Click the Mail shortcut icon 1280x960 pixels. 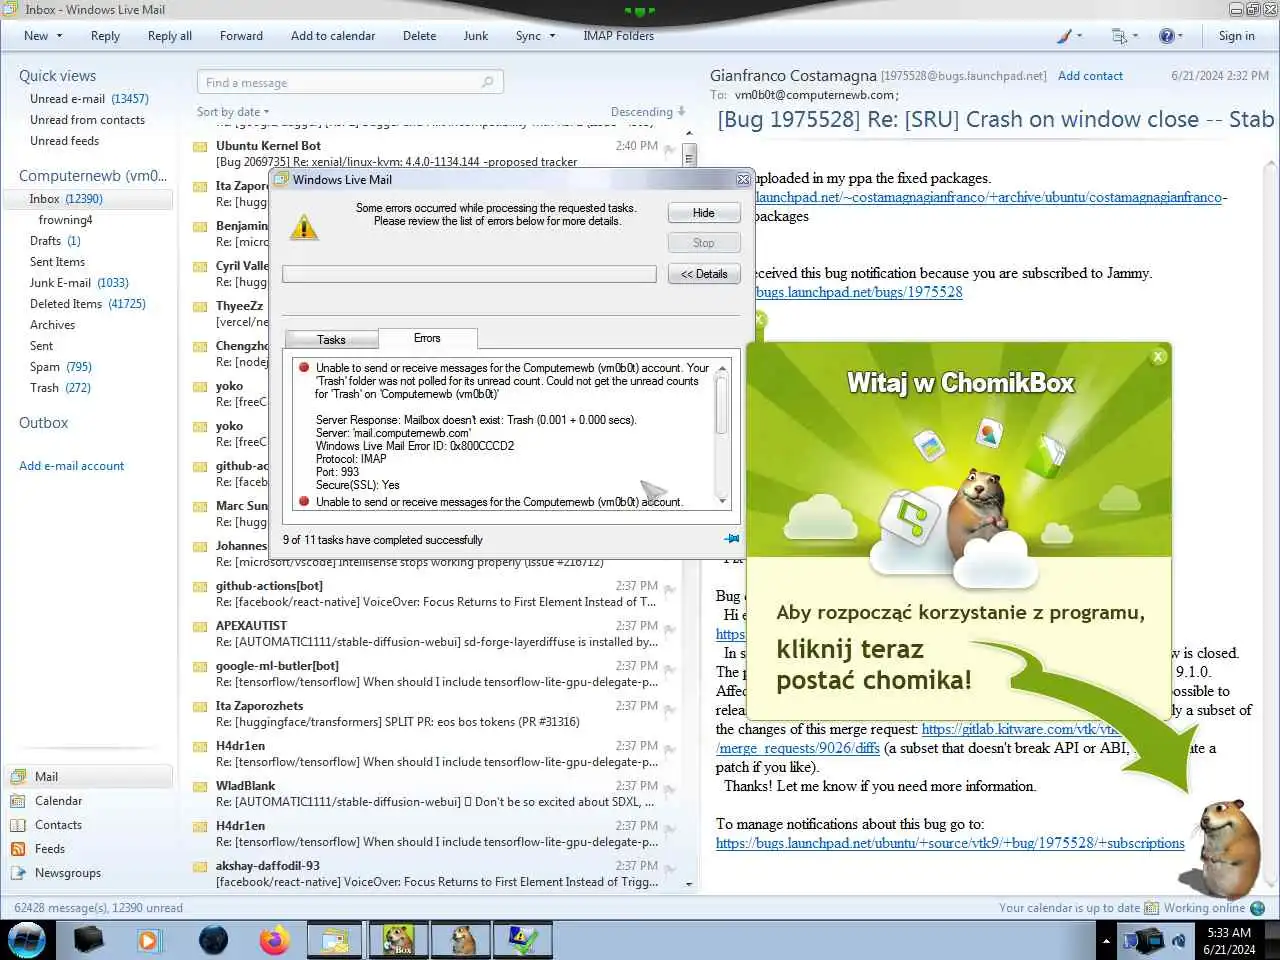pos(18,777)
